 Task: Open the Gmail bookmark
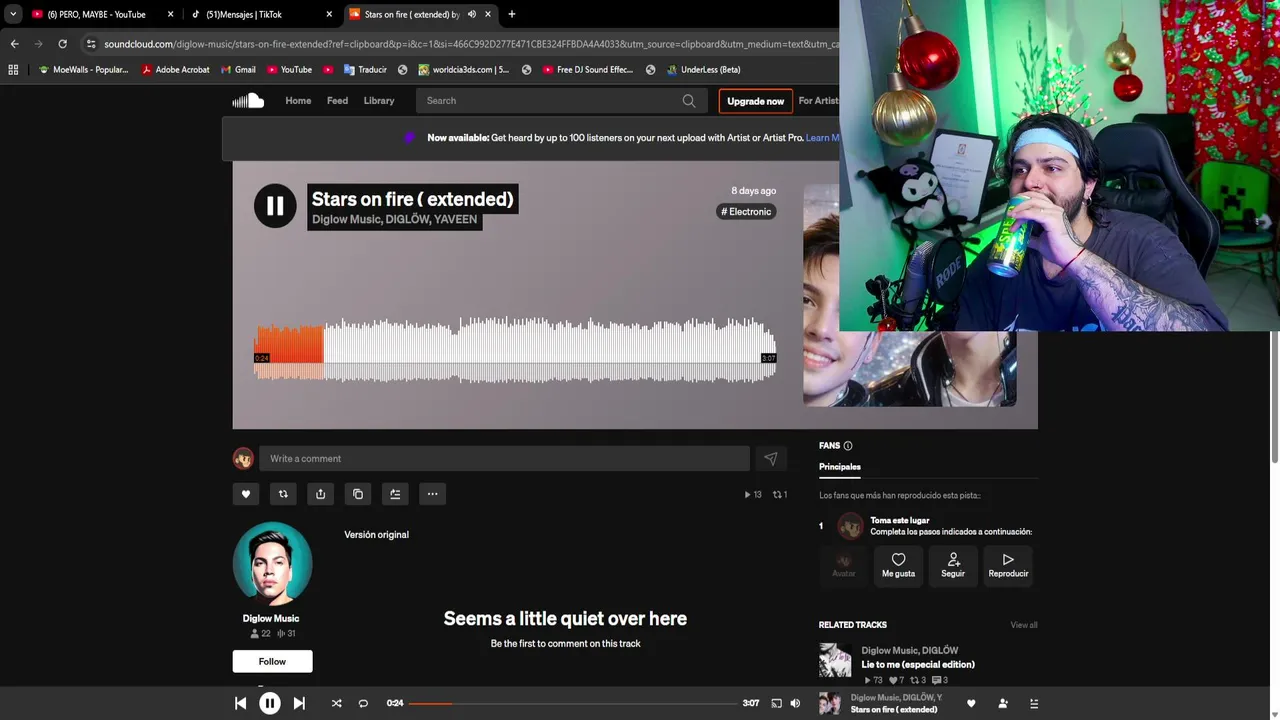(237, 70)
